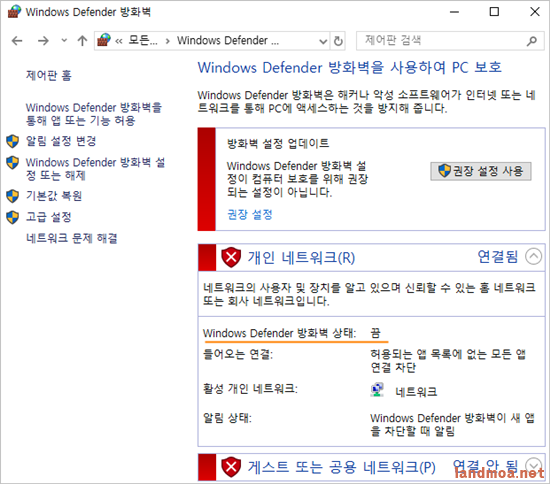Click shield icon beside 기본값 복원
The image size is (550, 484).
13,196
